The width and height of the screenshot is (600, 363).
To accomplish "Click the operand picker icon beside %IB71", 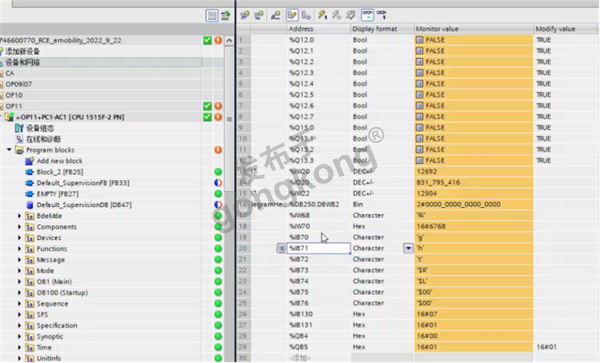I will 281,248.
